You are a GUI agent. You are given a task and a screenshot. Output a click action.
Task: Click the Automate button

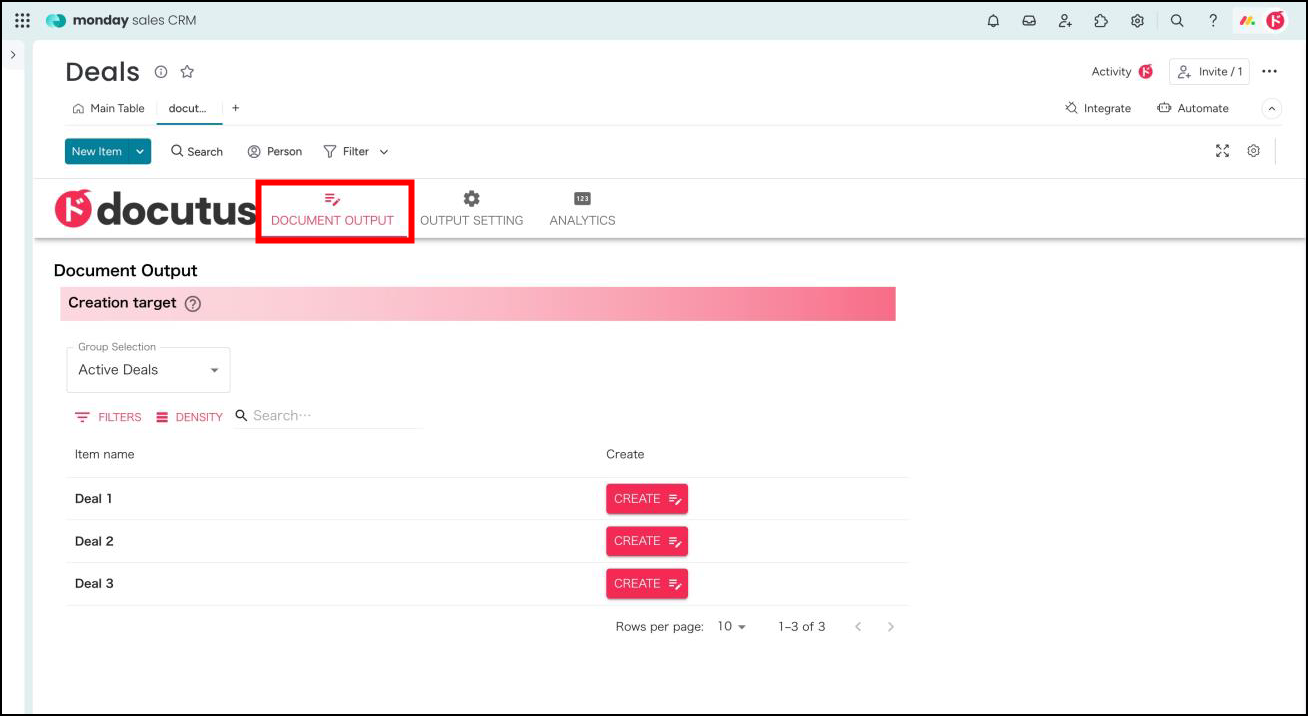(1193, 109)
